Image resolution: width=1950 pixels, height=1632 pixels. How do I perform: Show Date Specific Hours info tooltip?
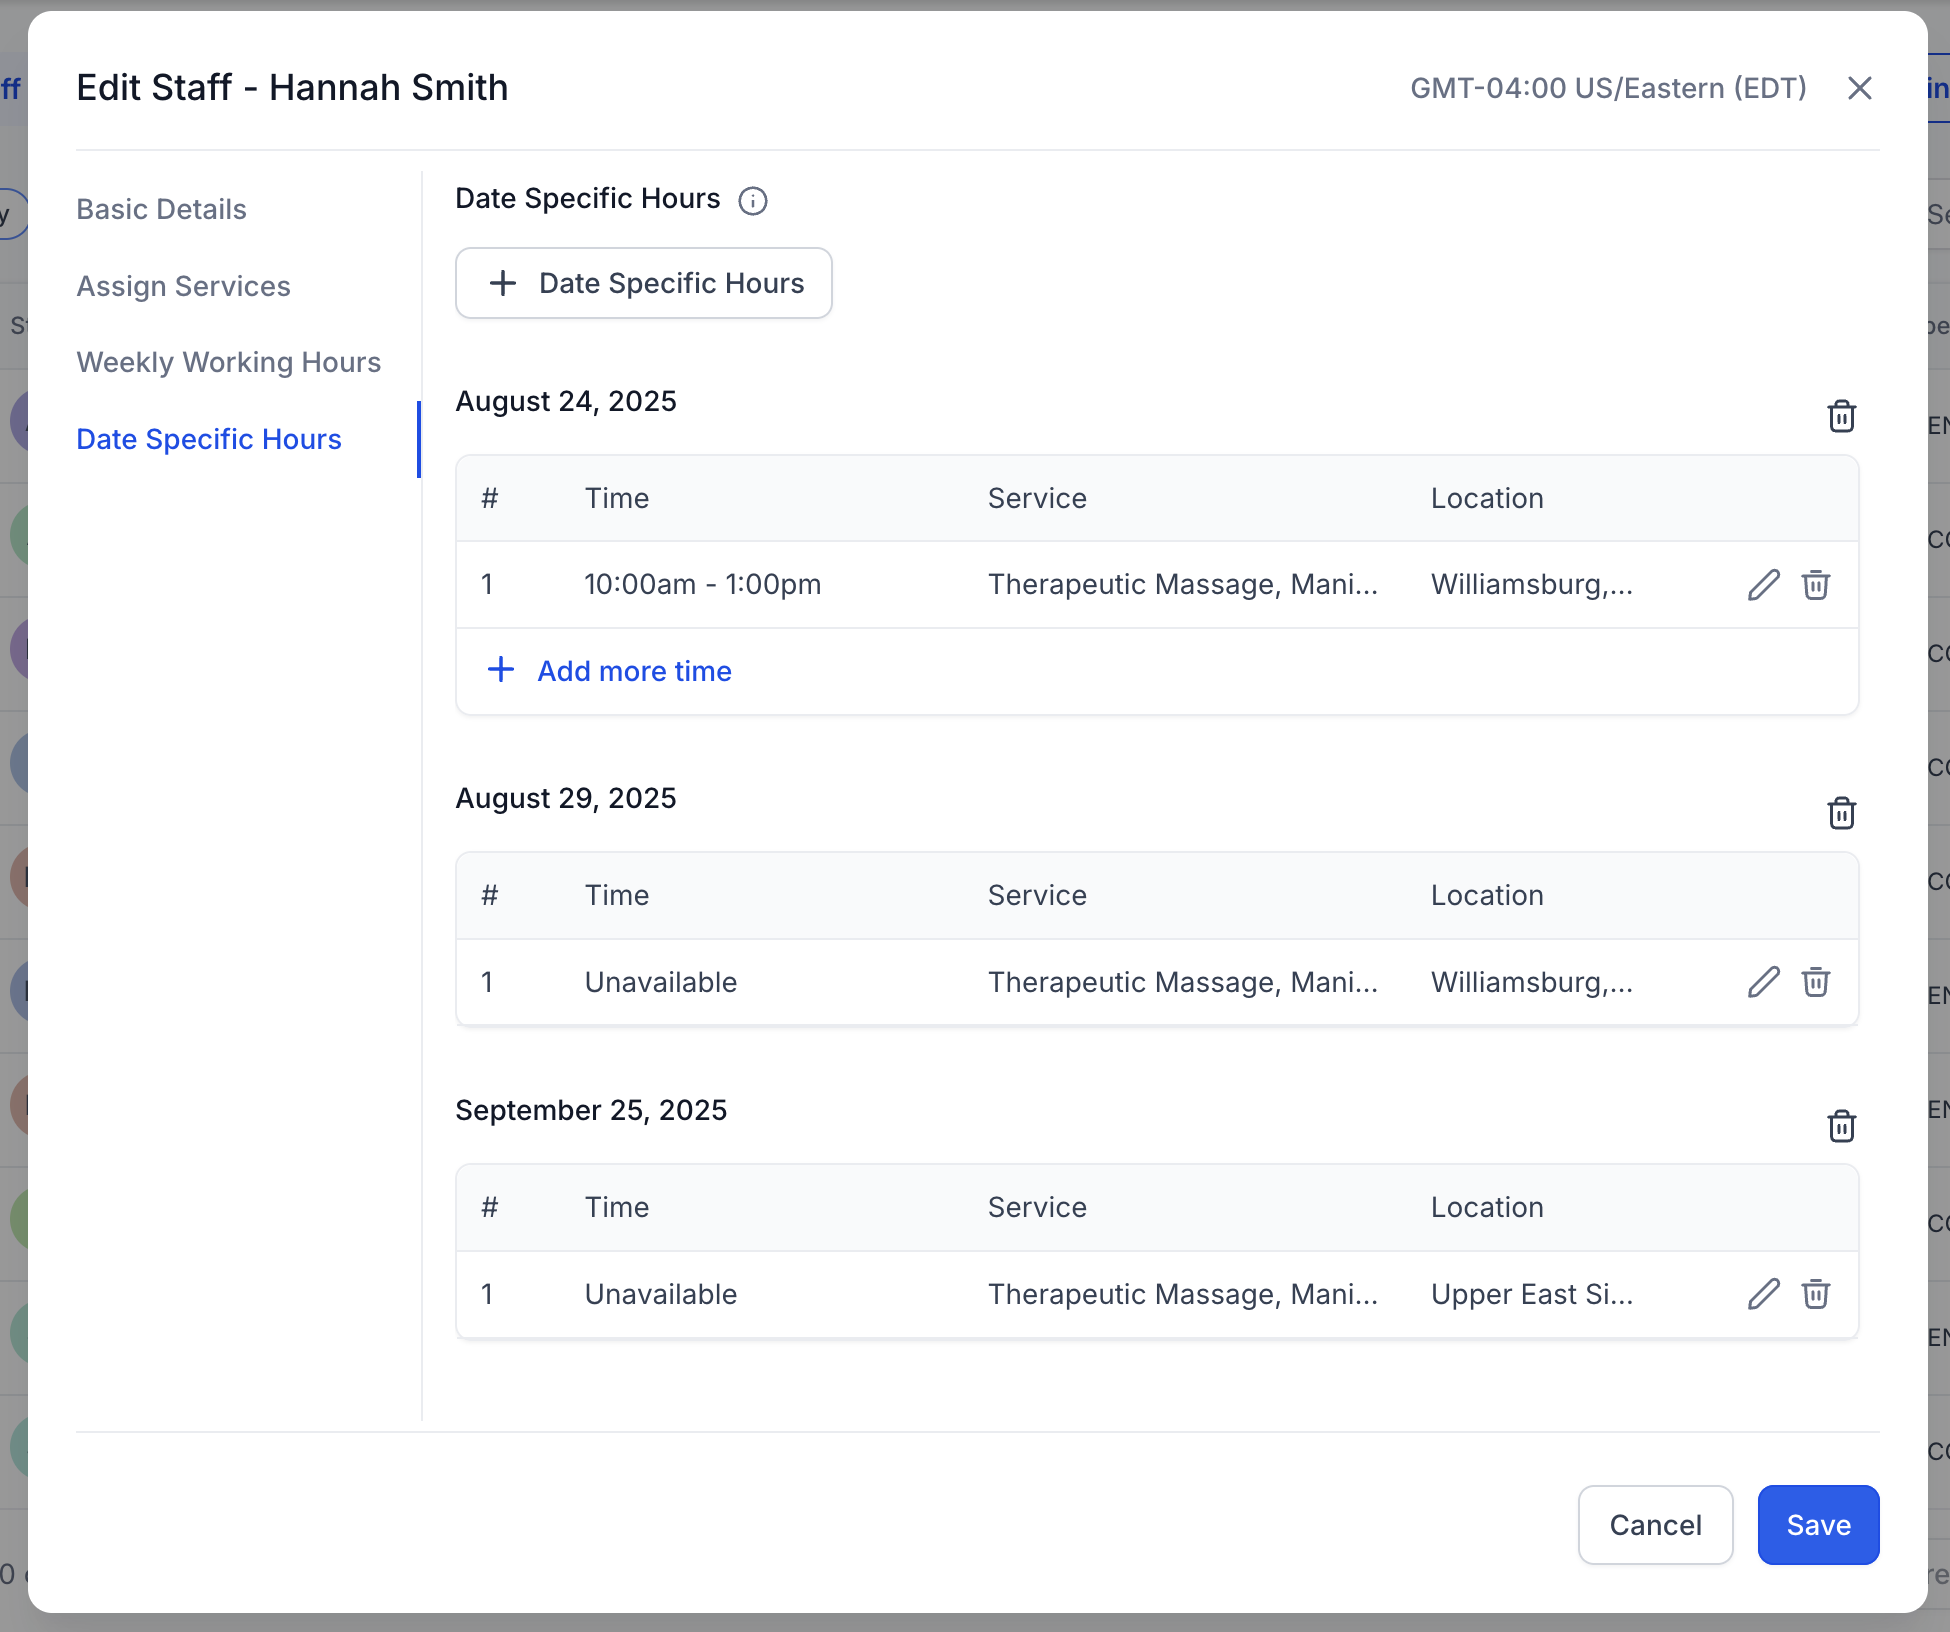[752, 201]
